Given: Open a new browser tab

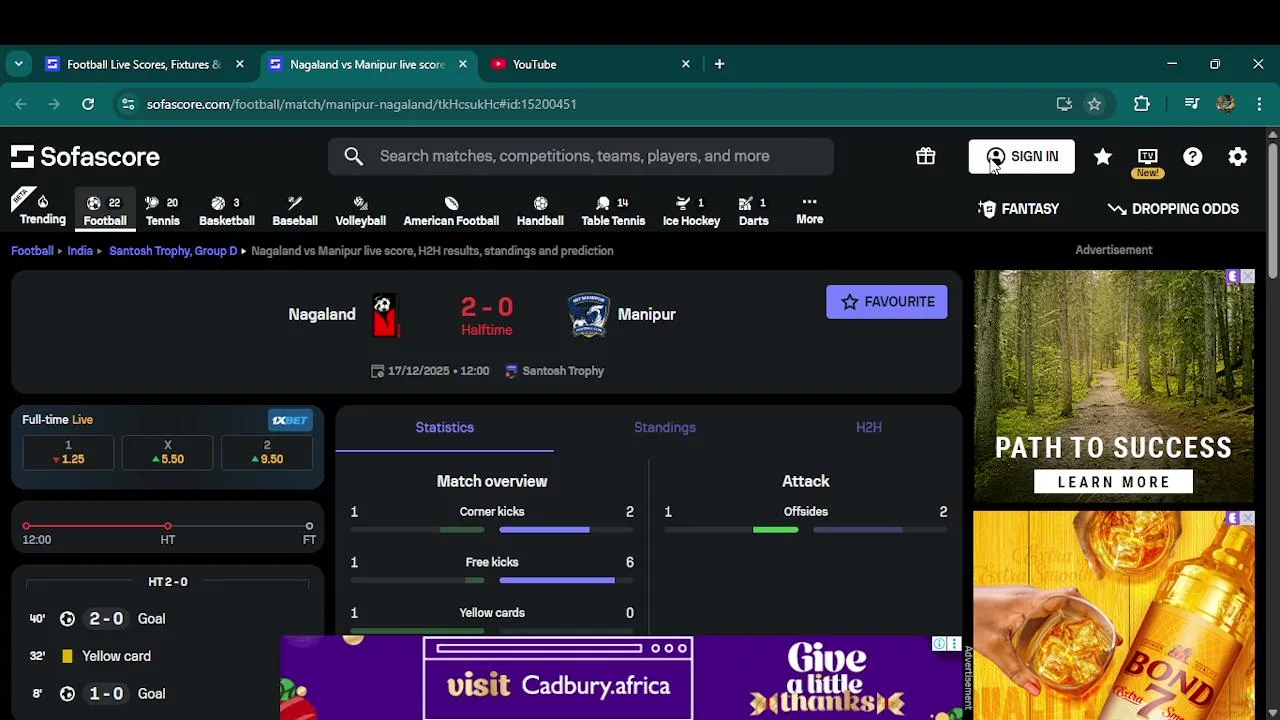Looking at the screenshot, I should (x=719, y=64).
